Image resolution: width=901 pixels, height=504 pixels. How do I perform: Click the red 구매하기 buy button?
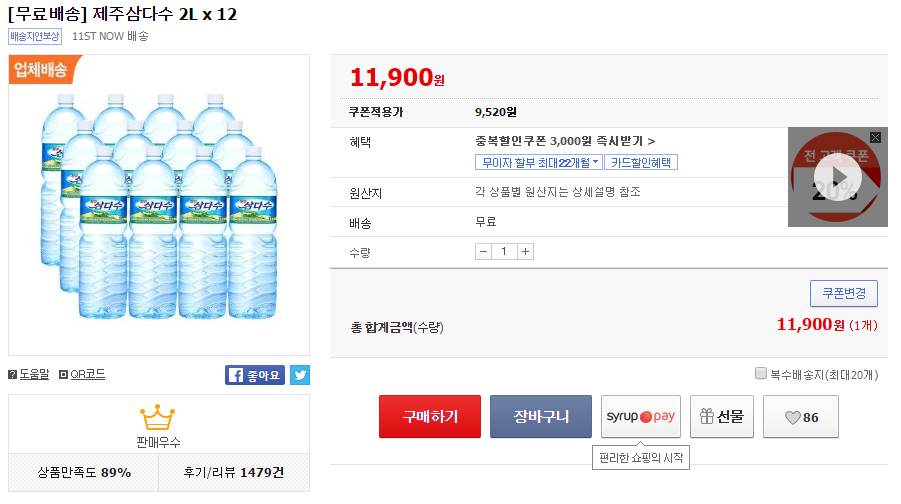[430, 417]
